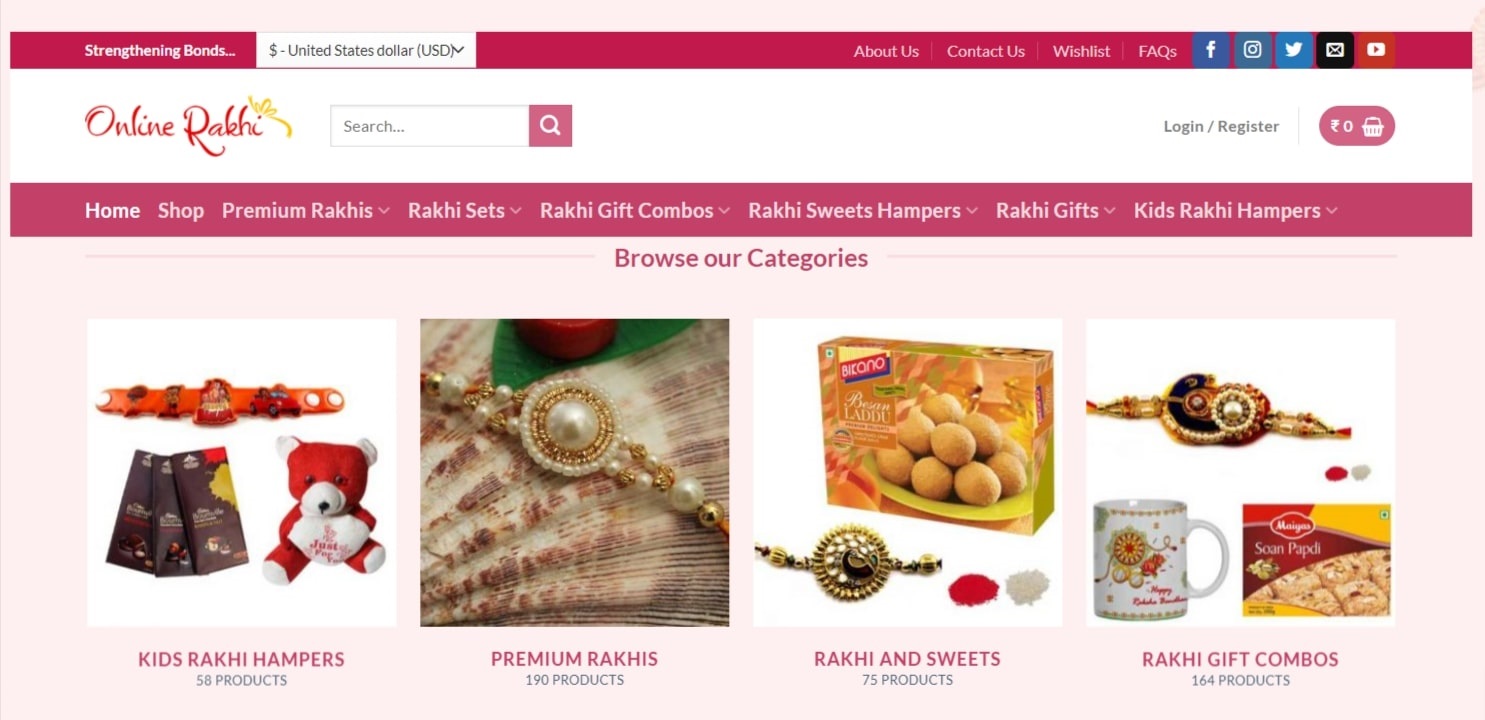Viewport: 1485px width, 720px height.
Task: Click the Login / Register link
Action: 1221,126
